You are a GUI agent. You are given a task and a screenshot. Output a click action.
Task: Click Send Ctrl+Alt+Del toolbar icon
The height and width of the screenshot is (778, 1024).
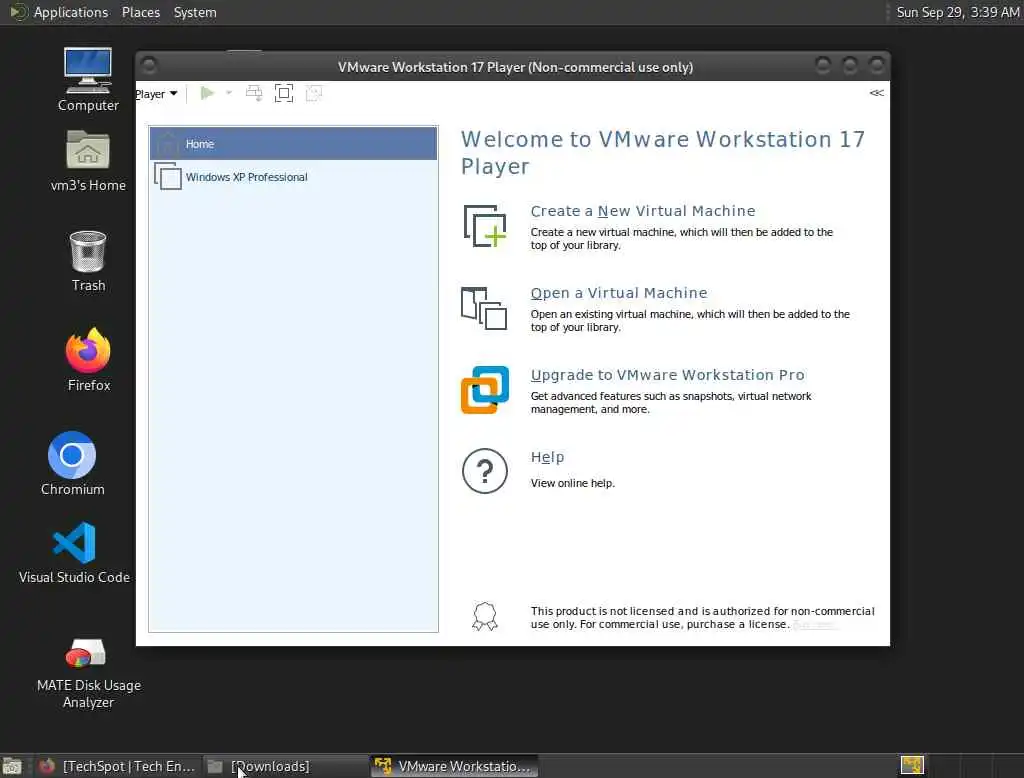[254, 93]
